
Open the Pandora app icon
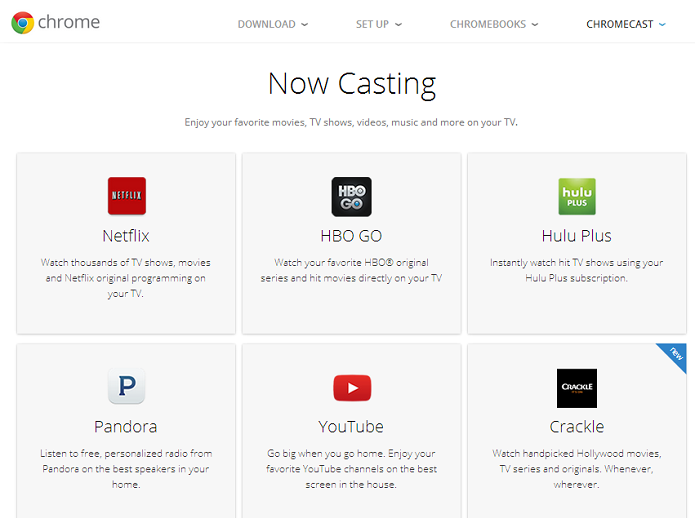[127, 386]
